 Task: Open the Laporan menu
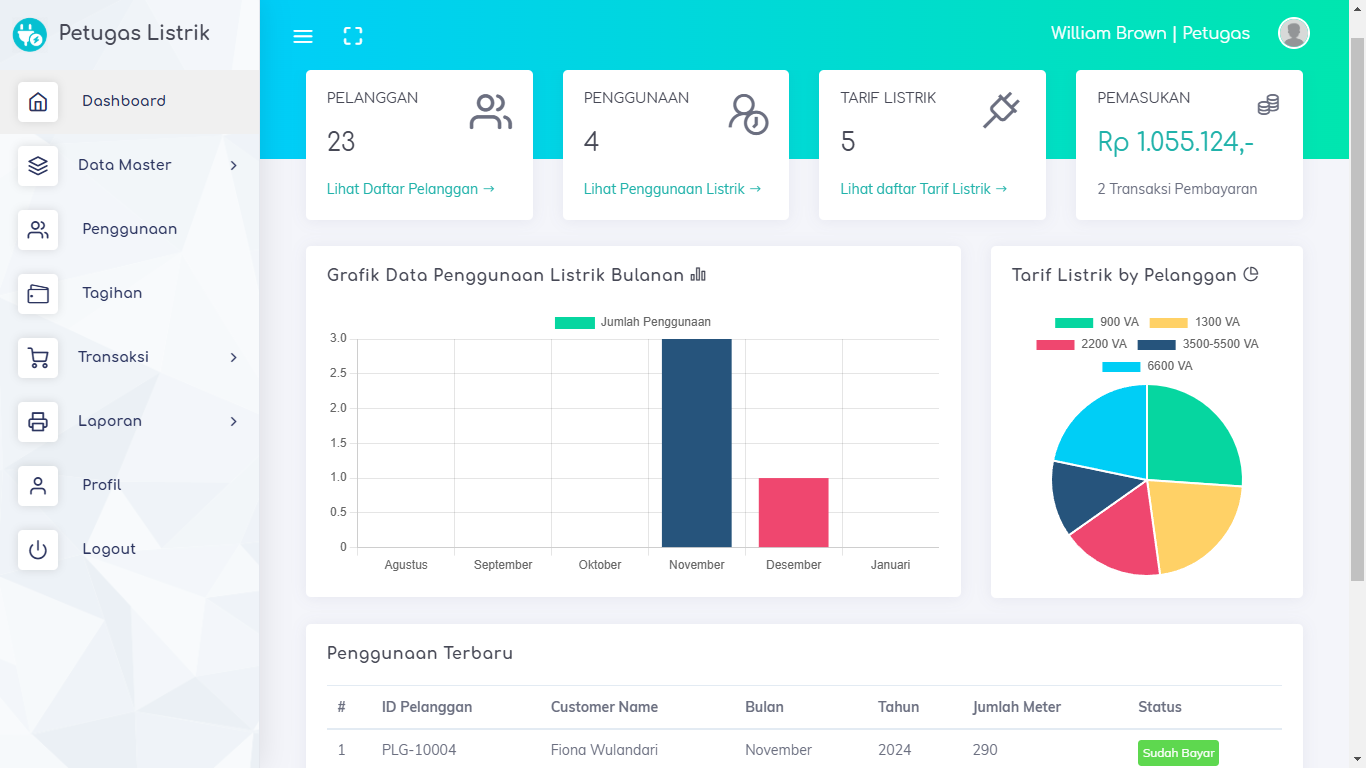[129, 421]
